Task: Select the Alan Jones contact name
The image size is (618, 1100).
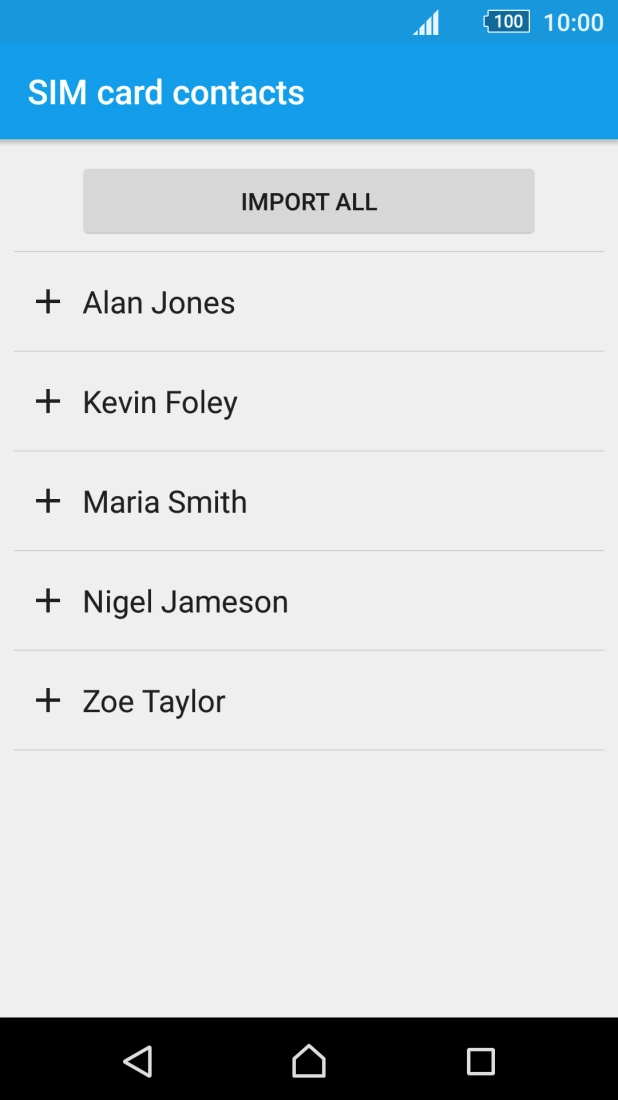Action: (x=159, y=303)
